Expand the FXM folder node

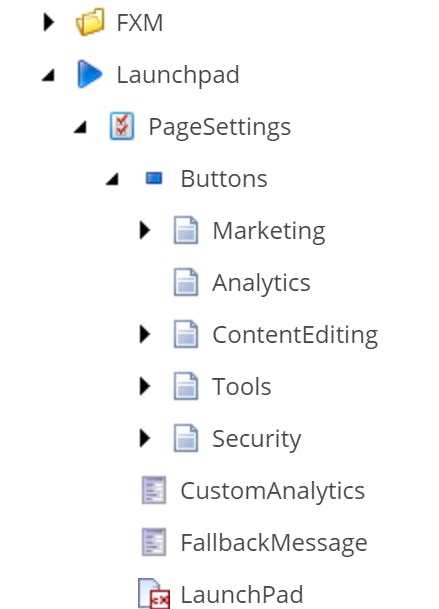click(49, 22)
